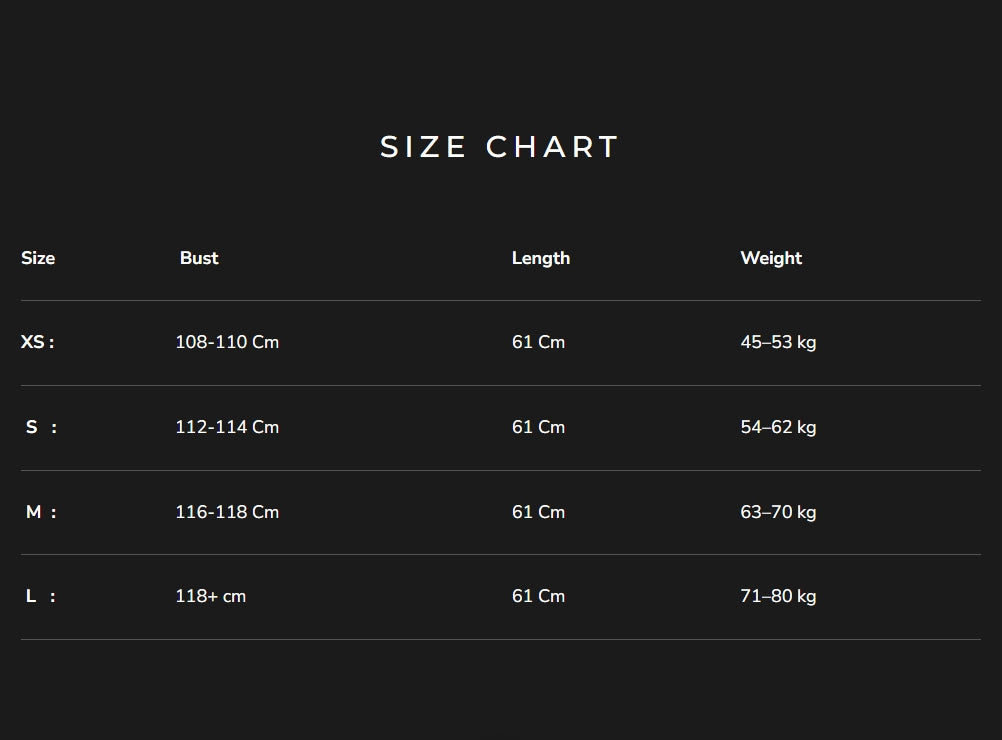Click the 116-118 Cm bust value
1002x740 pixels.
(227, 512)
